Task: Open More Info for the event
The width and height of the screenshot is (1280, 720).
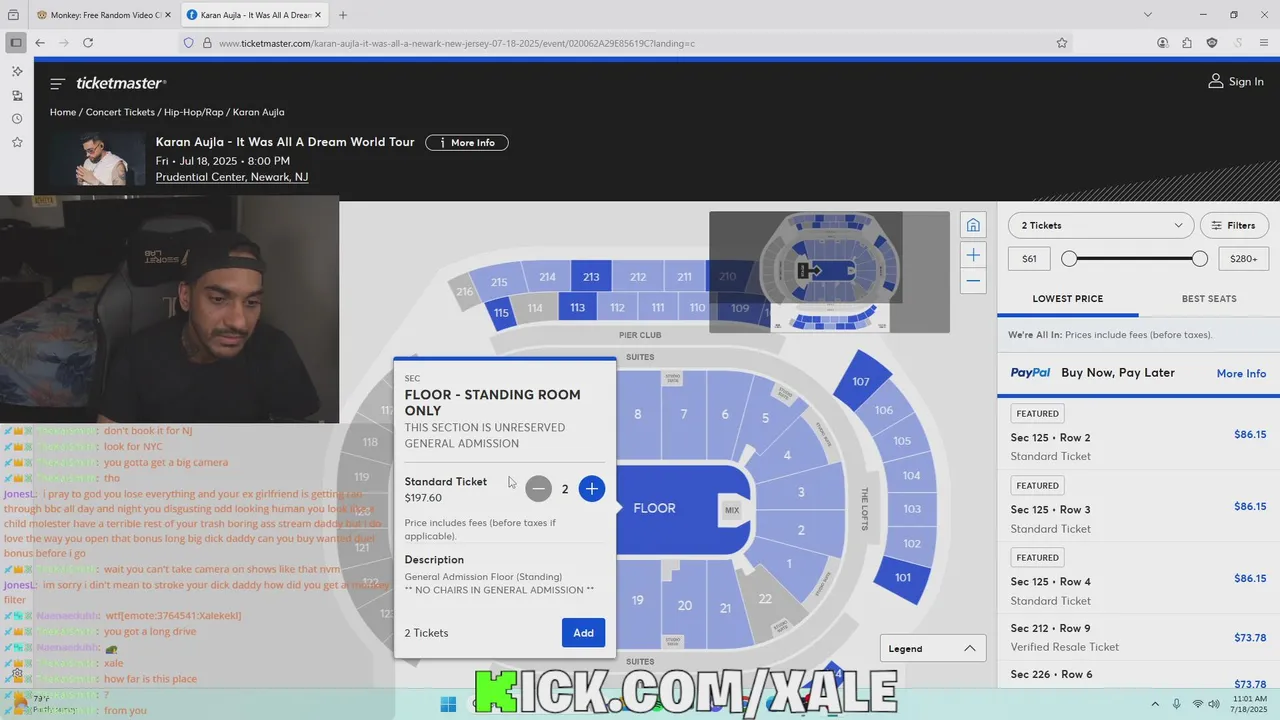Action: click(x=467, y=143)
